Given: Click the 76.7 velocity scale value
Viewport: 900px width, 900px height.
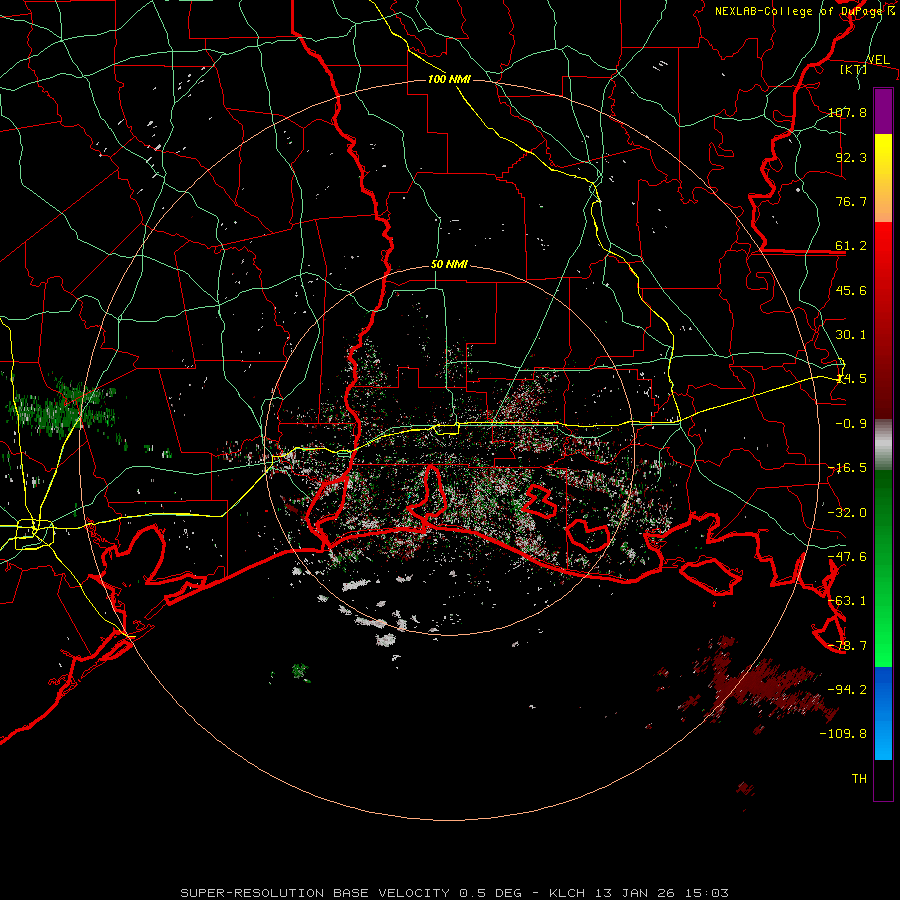Looking at the screenshot, I should [x=851, y=201].
